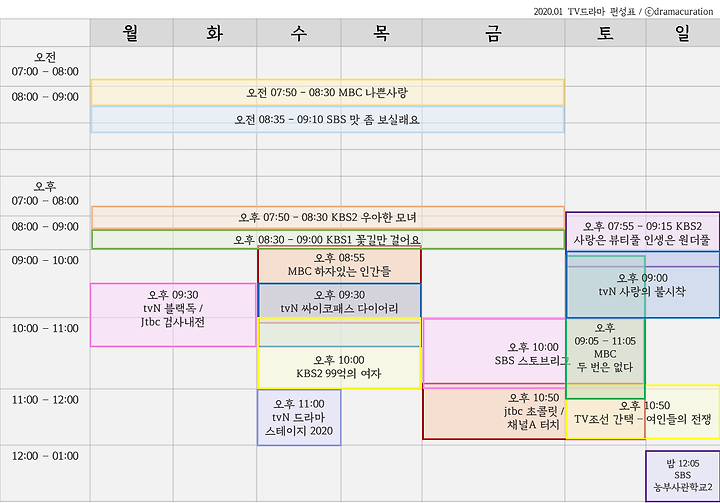Viewport: 720px width, 503px height.
Task: Click the jtbc 초콜릿 / 채널A 터치 block
Action: tap(534, 411)
